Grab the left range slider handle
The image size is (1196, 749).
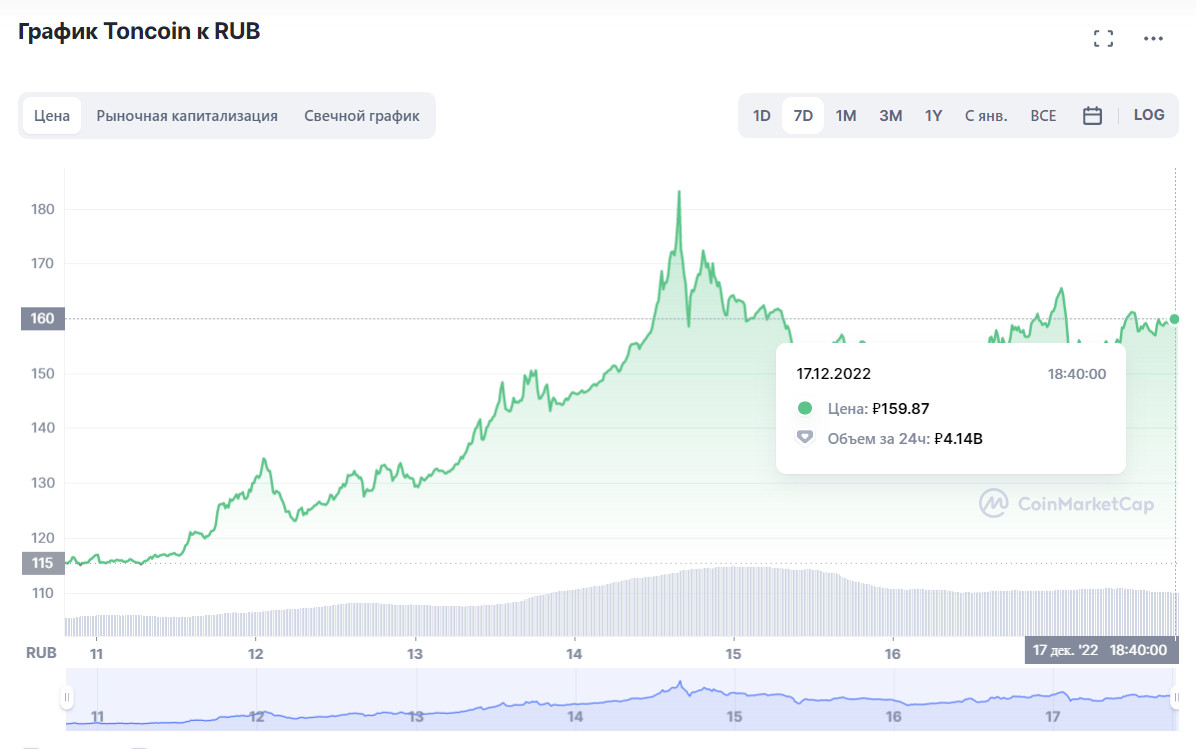pyautogui.click(x=67, y=697)
